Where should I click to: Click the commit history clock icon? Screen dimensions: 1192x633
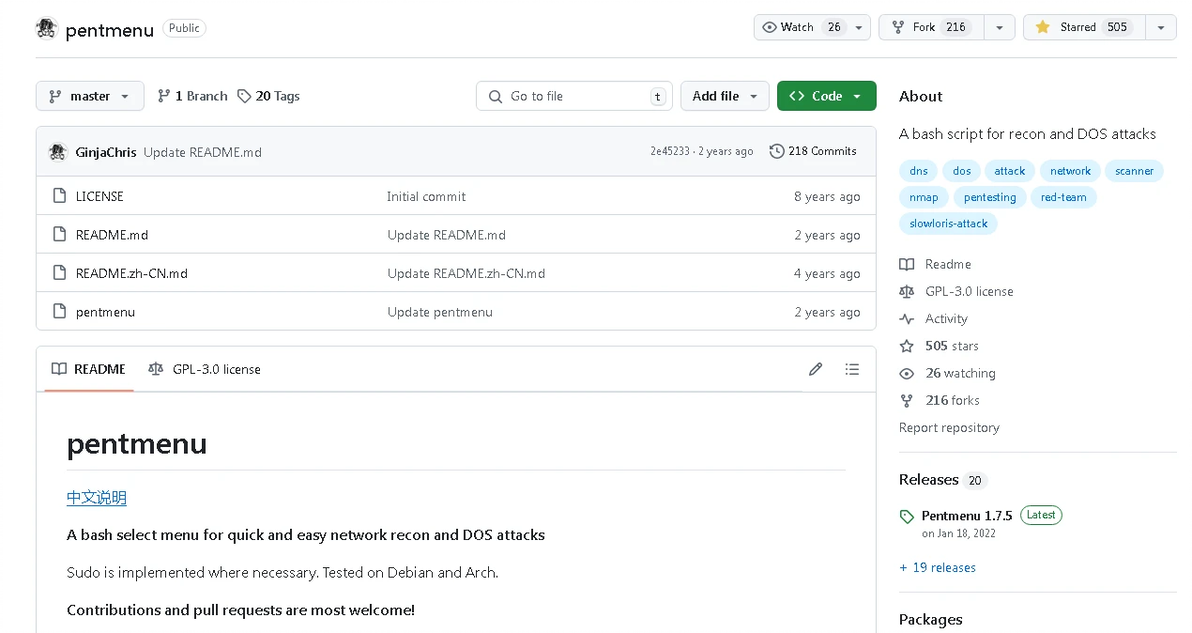[x=777, y=151]
